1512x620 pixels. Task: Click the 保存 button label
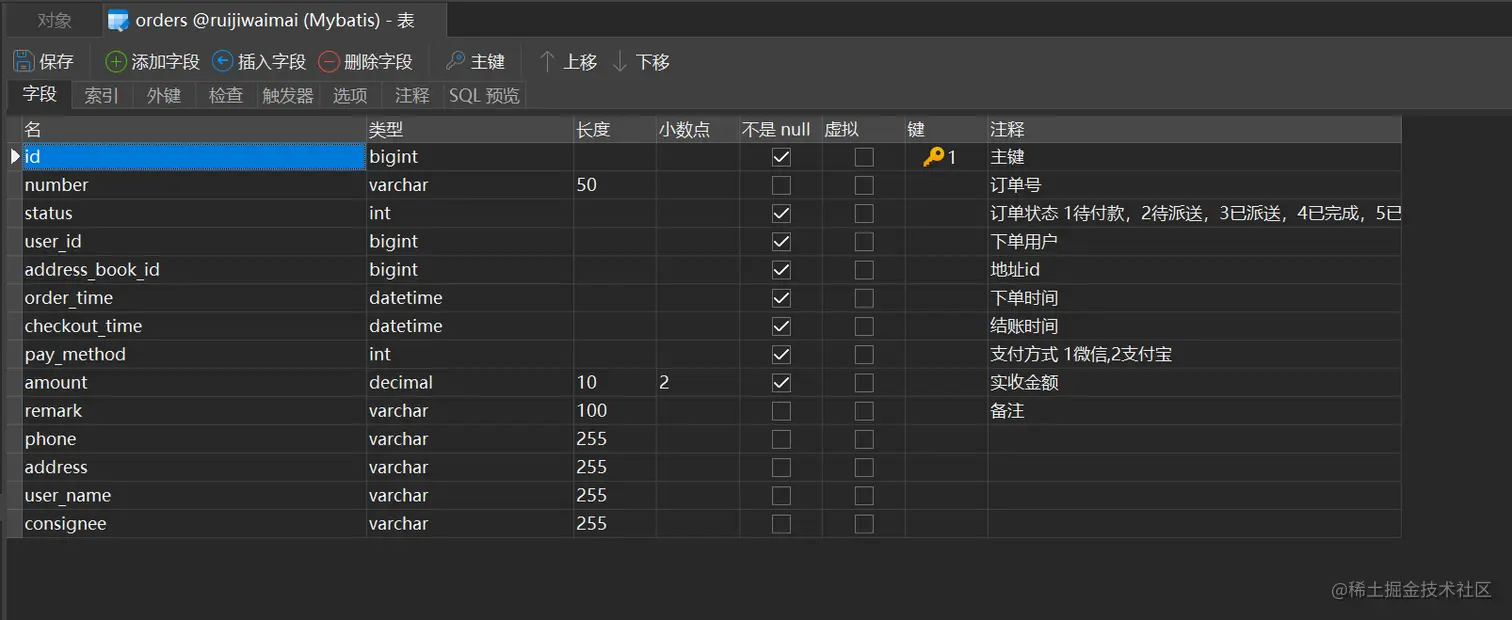[57, 61]
